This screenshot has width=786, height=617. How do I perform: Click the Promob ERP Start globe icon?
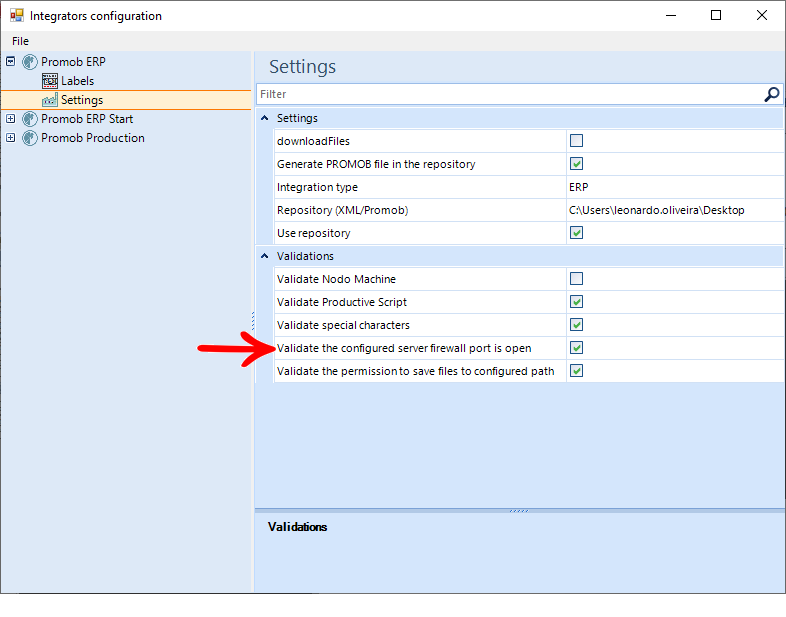(x=30, y=119)
